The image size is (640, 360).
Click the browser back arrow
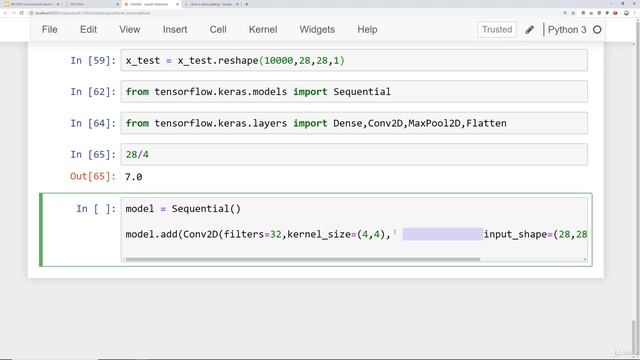pyautogui.click(x=5, y=13)
